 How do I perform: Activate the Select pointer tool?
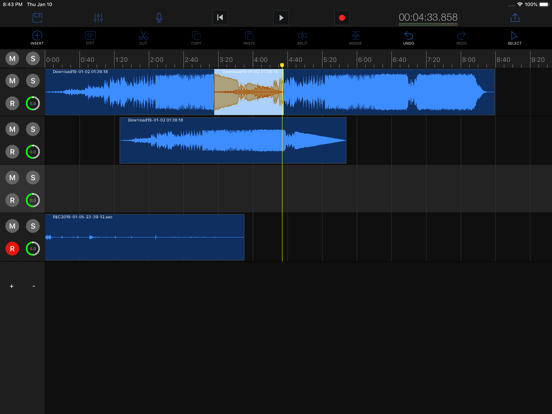click(514, 38)
